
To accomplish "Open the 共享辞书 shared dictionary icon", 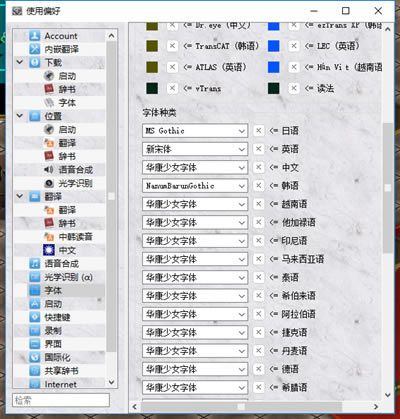I will coord(35,371).
